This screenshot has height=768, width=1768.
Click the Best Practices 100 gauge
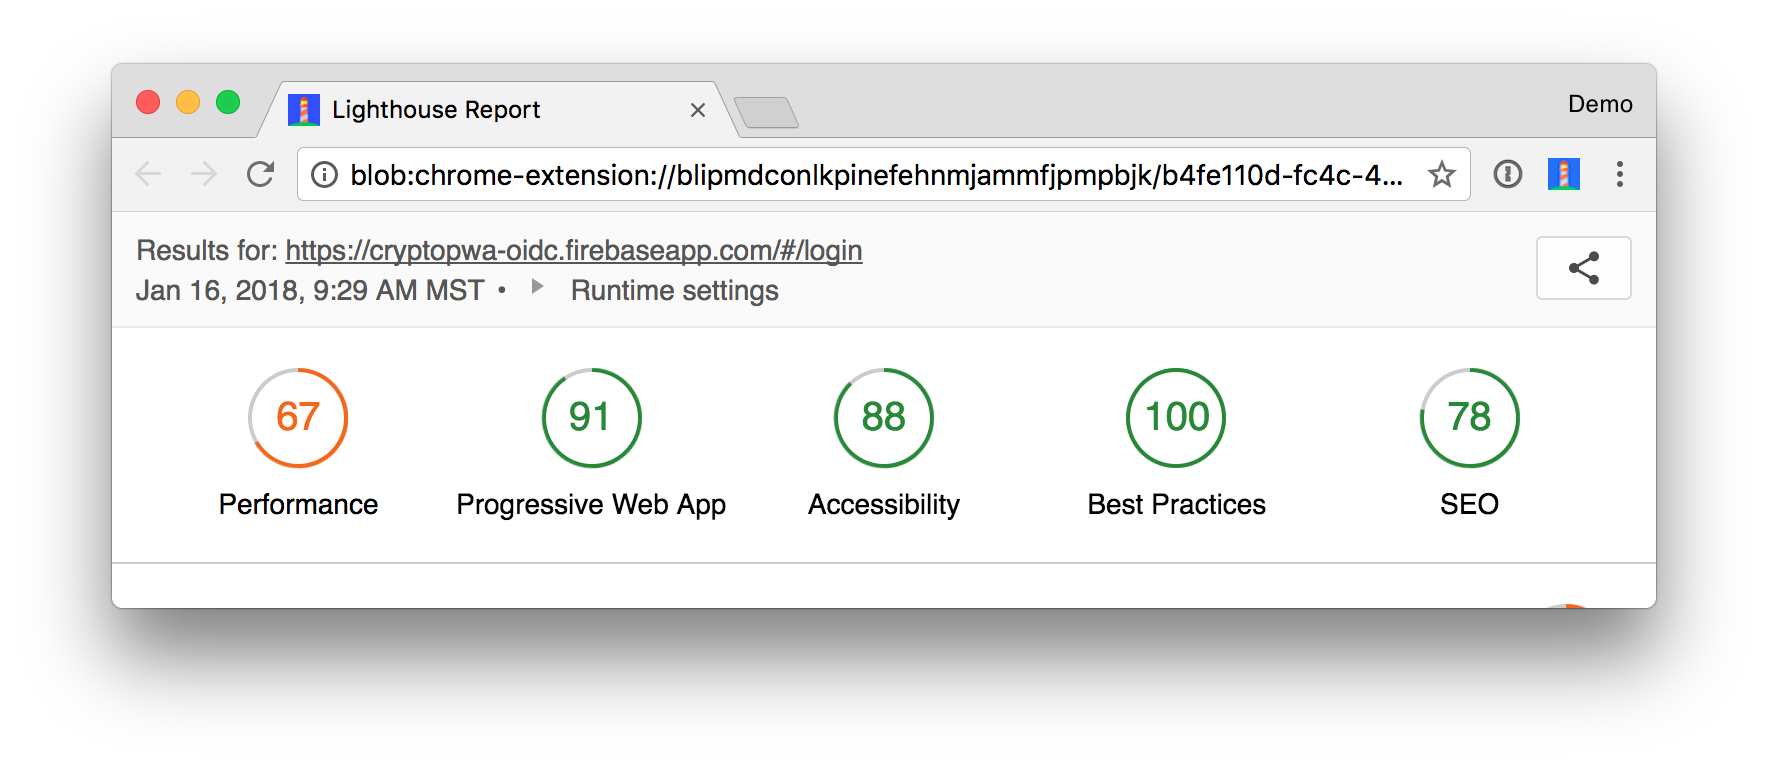pos(1176,418)
